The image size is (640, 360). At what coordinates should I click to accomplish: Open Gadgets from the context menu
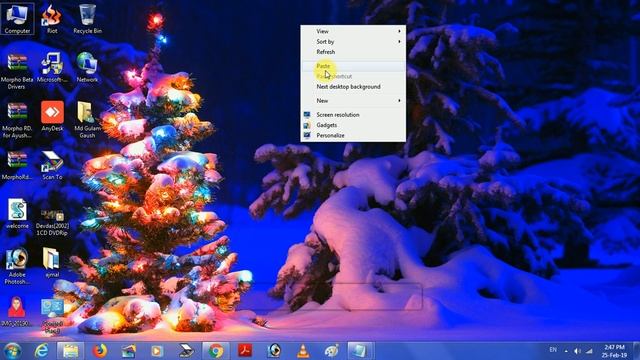353,125
